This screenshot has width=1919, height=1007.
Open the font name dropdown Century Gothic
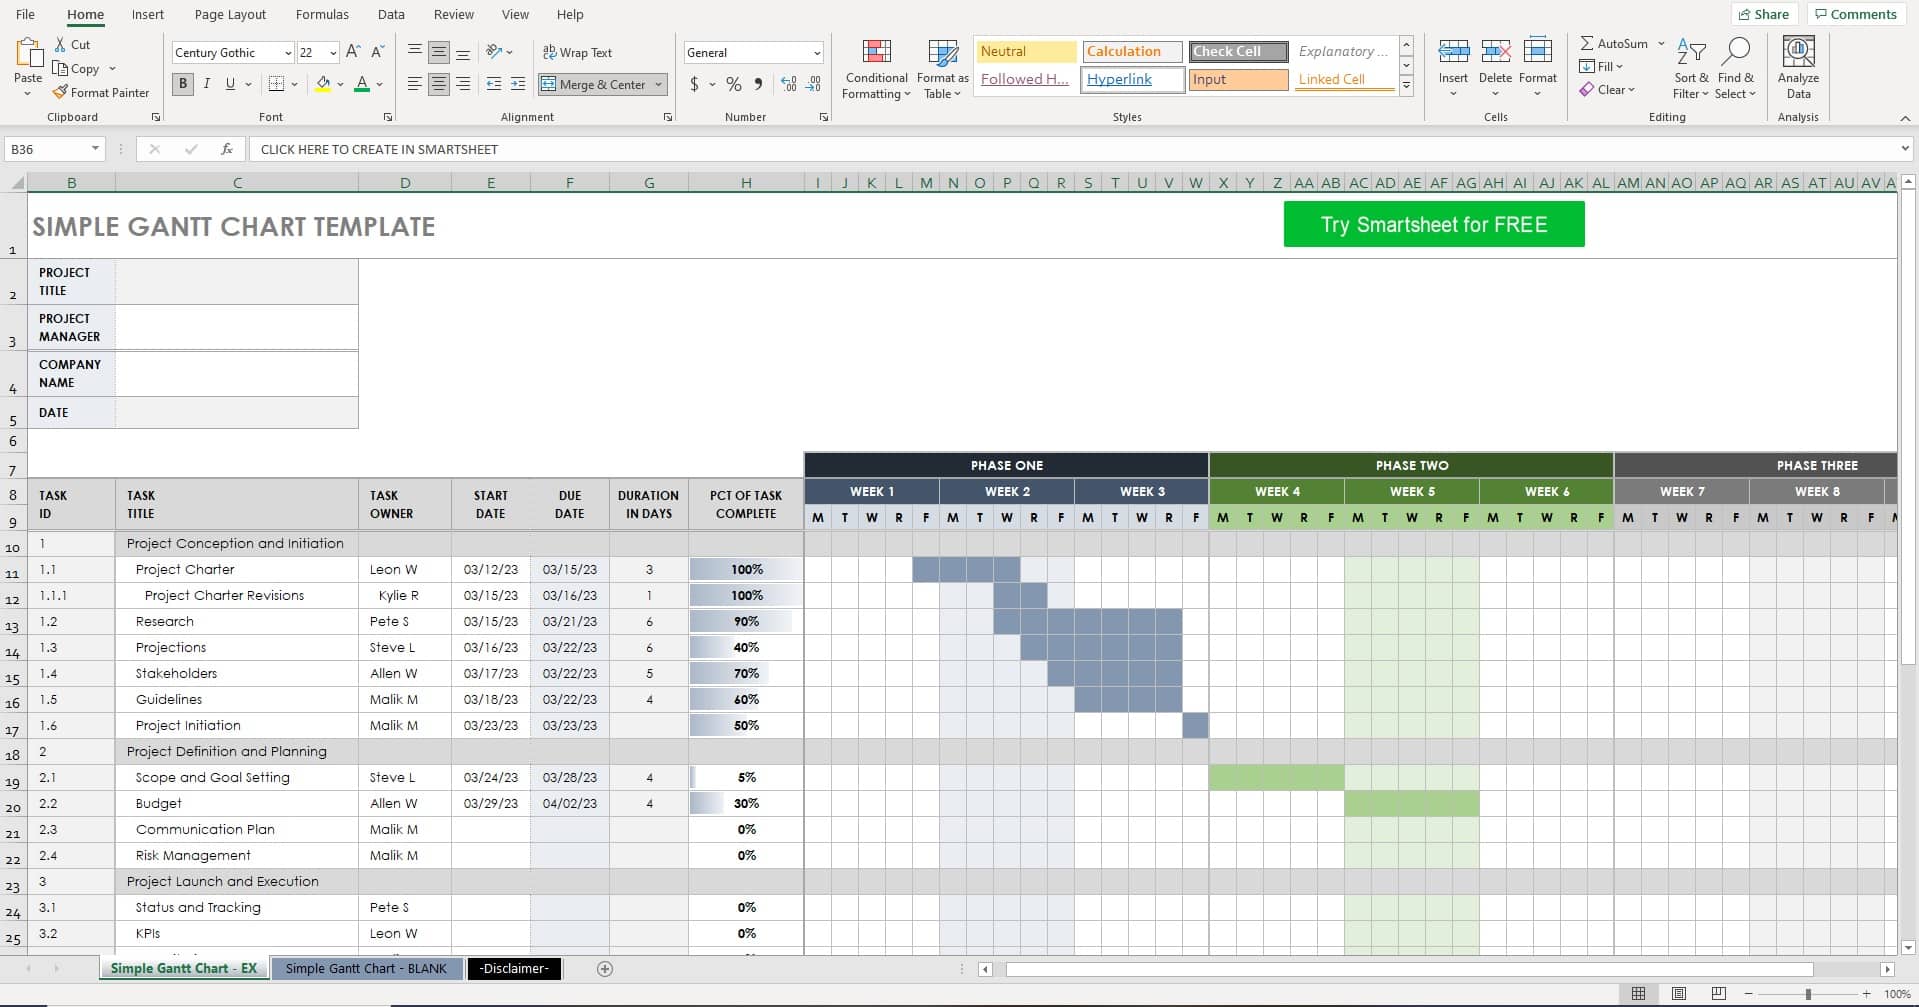coord(288,53)
